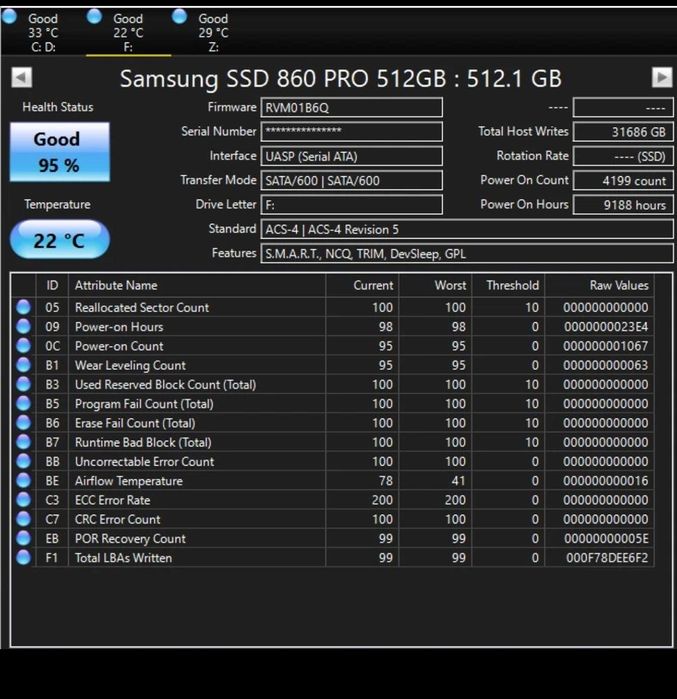
Task: Click status orb for Total LBAs Written
Action: pyautogui.click(x=23, y=557)
